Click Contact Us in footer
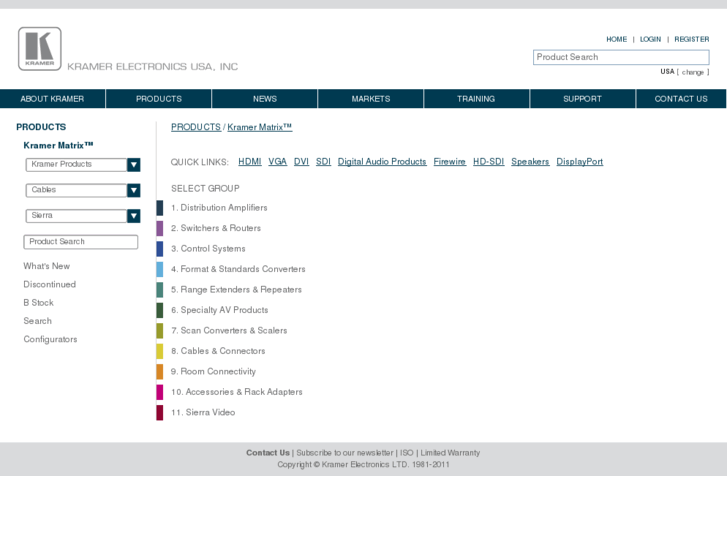The image size is (727, 545). pyautogui.click(x=268, y=453)
